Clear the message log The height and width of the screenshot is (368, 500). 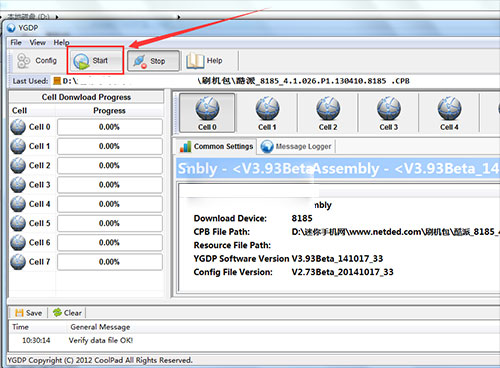click(x=67, y=313)
